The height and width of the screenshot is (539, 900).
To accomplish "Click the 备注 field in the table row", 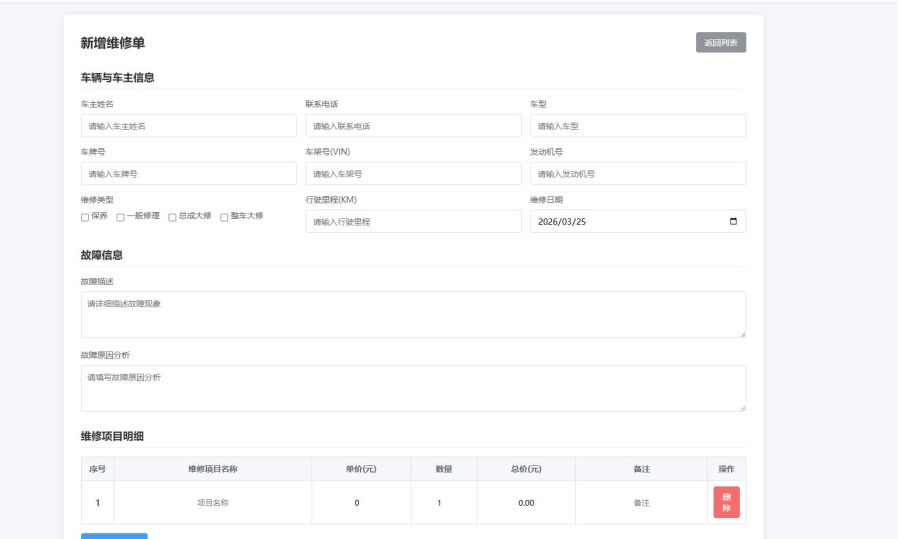I will (x=642, y=503).
